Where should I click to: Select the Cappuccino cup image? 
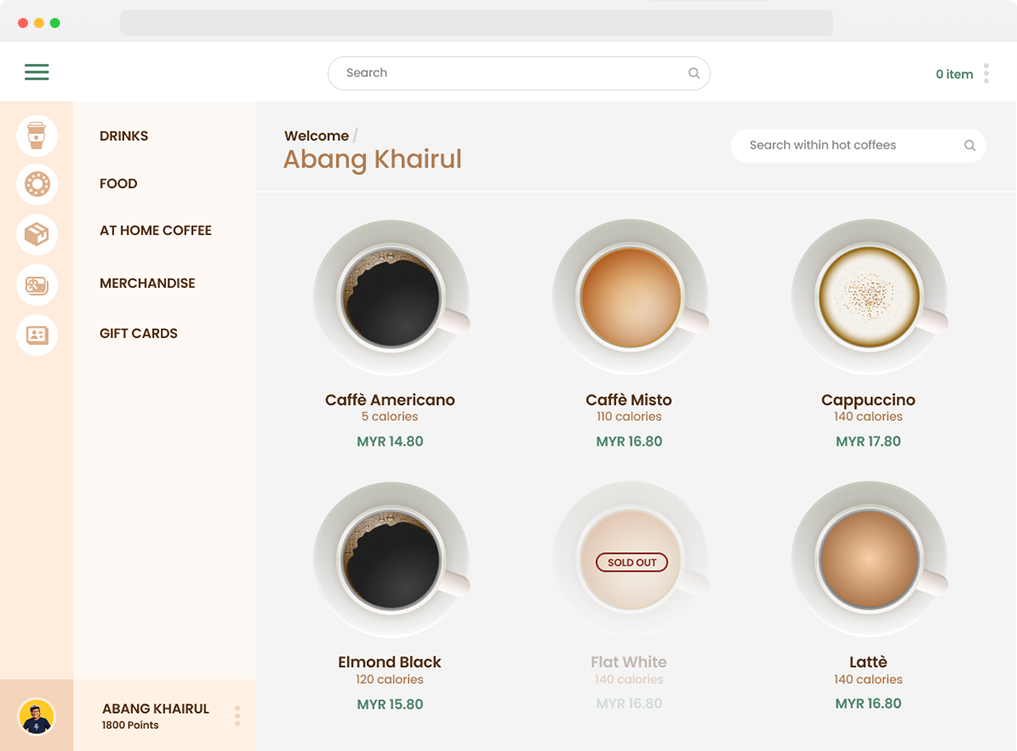[x=868, y=297]
